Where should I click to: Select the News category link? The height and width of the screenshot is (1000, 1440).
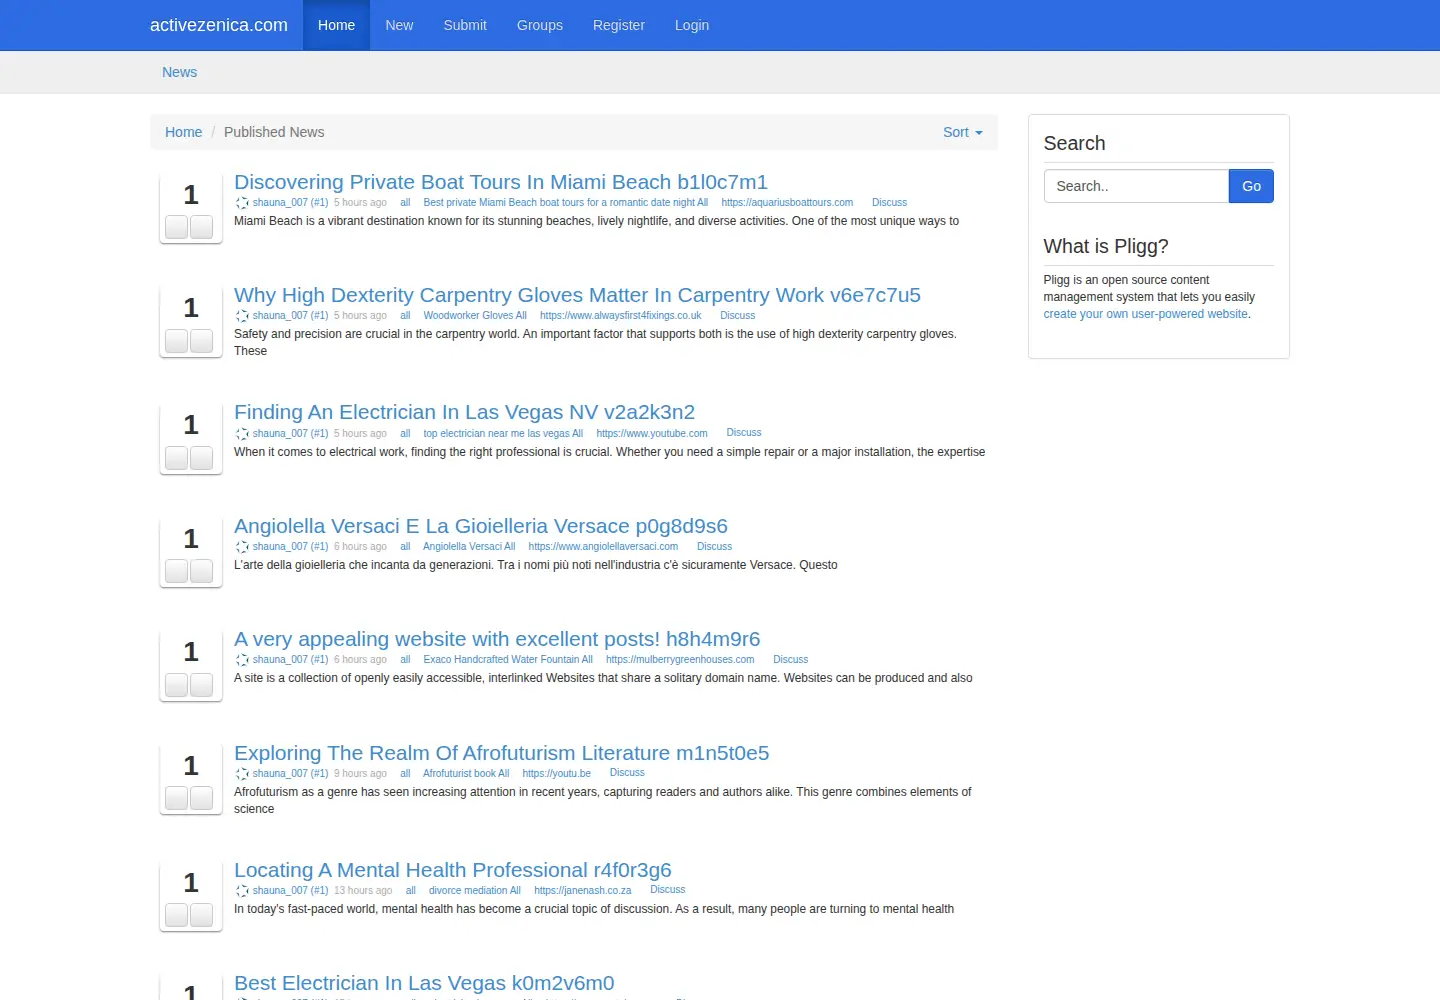[180, 72]
